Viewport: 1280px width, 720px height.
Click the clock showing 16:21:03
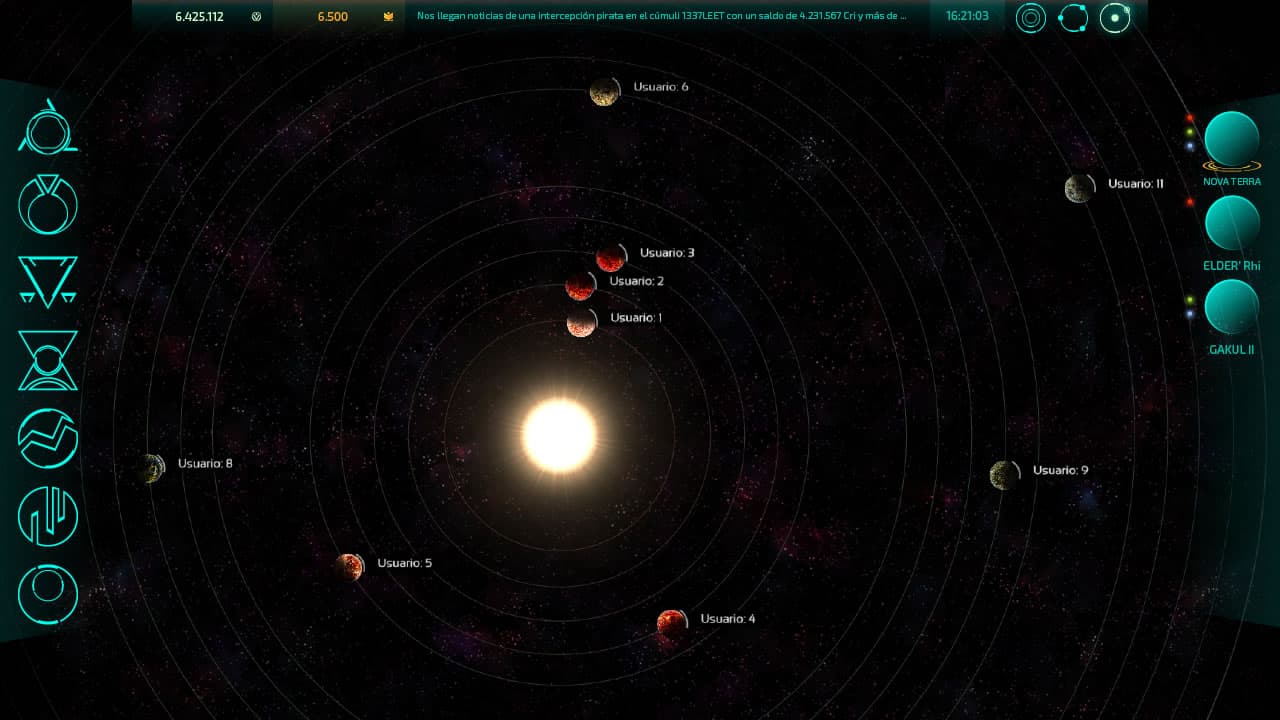pos(967,16)
